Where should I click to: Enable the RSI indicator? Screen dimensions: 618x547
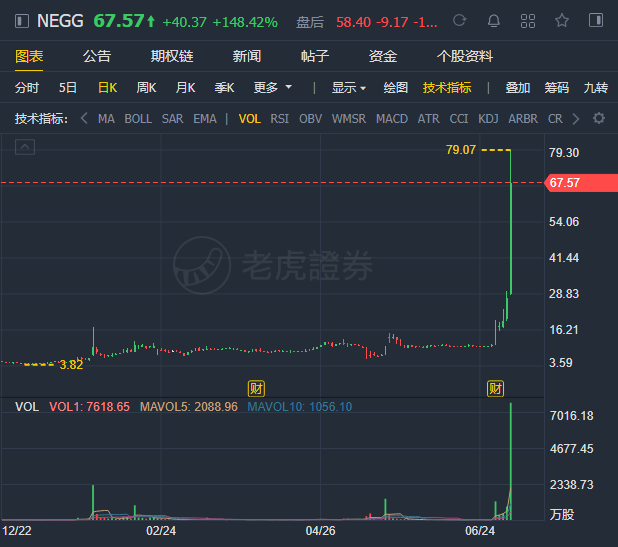coord(279,119)
